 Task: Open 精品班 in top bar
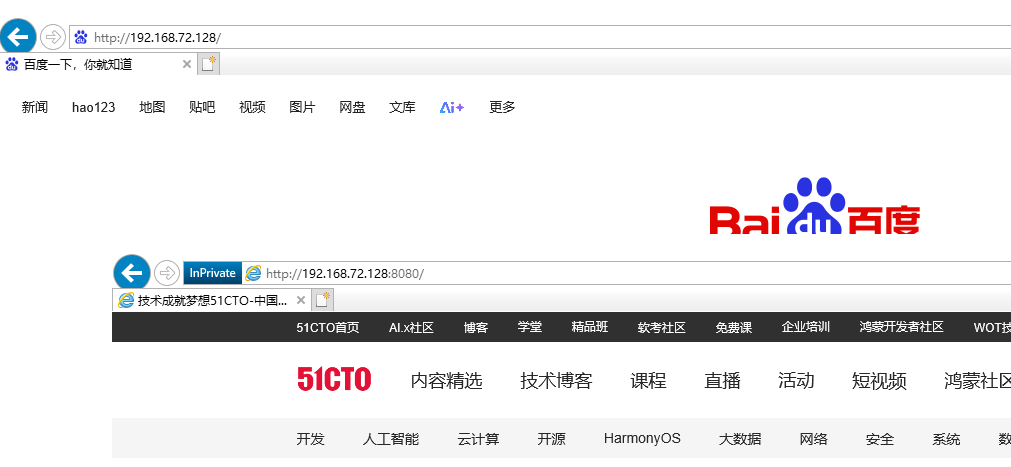590,328
